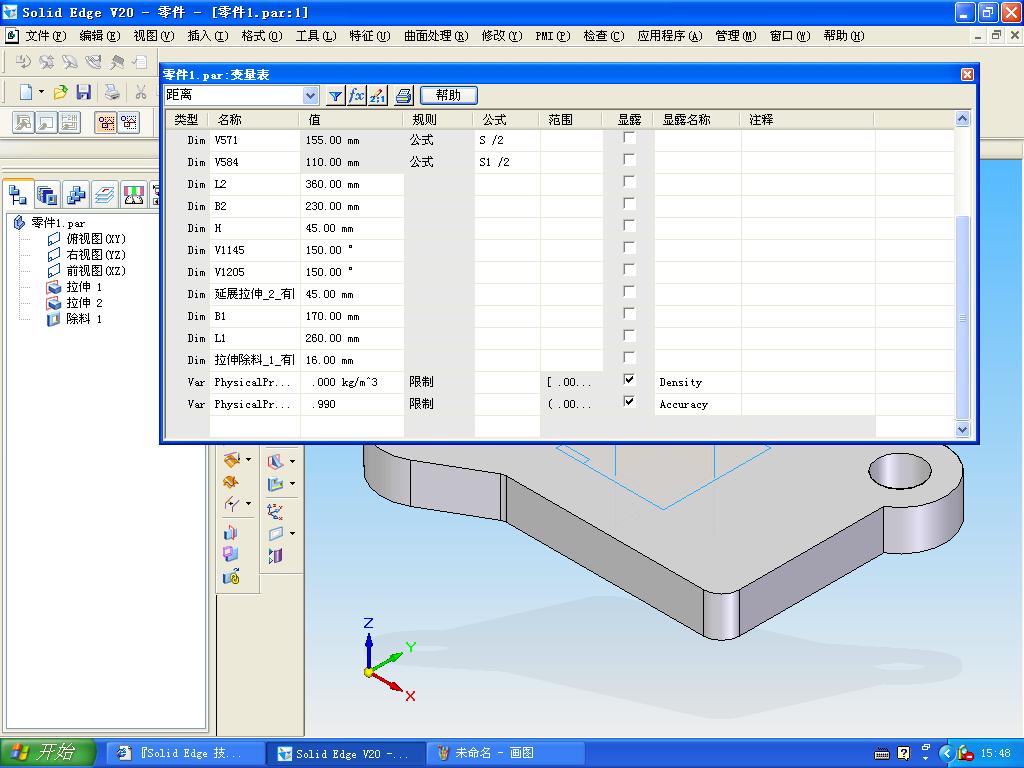Click the keypoint curve tool icon

231,504
